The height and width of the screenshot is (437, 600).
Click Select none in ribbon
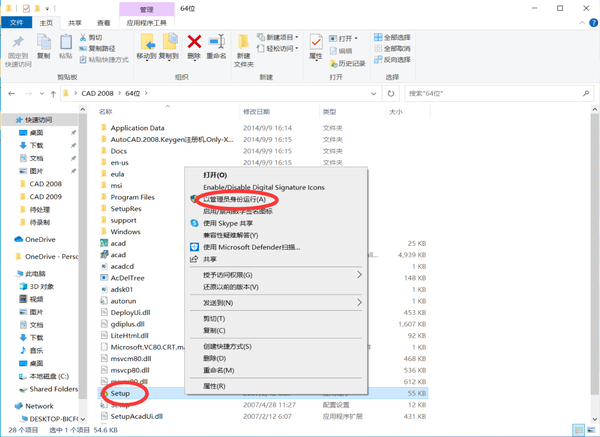392,48
